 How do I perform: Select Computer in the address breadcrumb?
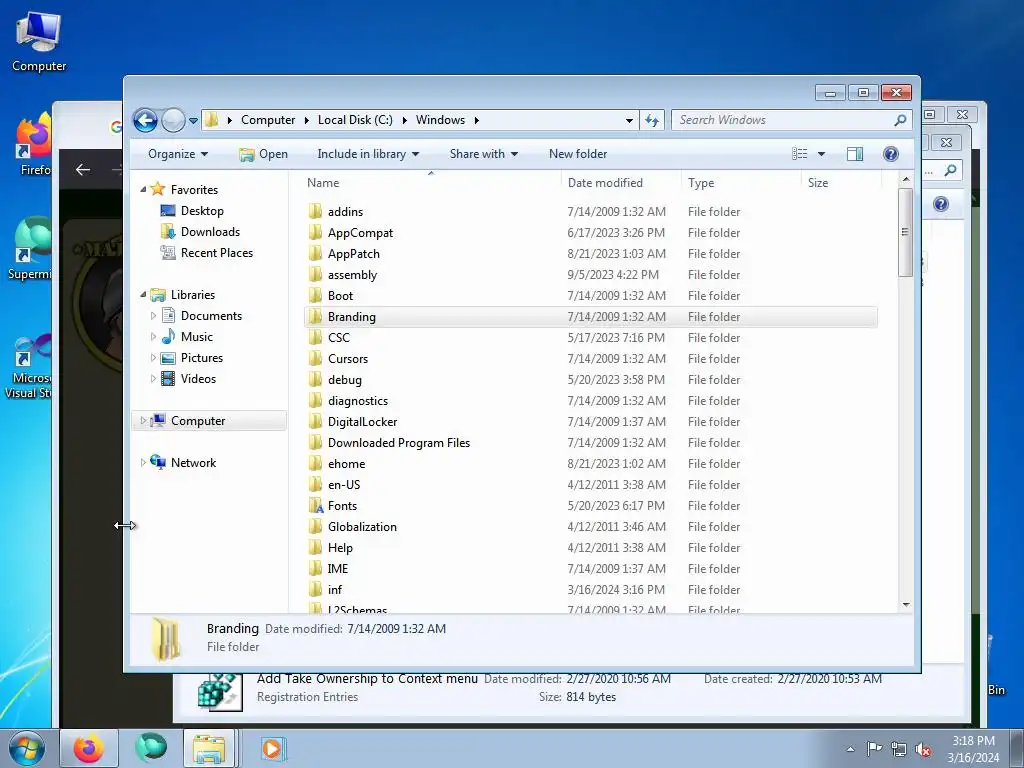[x=268, y=120]
